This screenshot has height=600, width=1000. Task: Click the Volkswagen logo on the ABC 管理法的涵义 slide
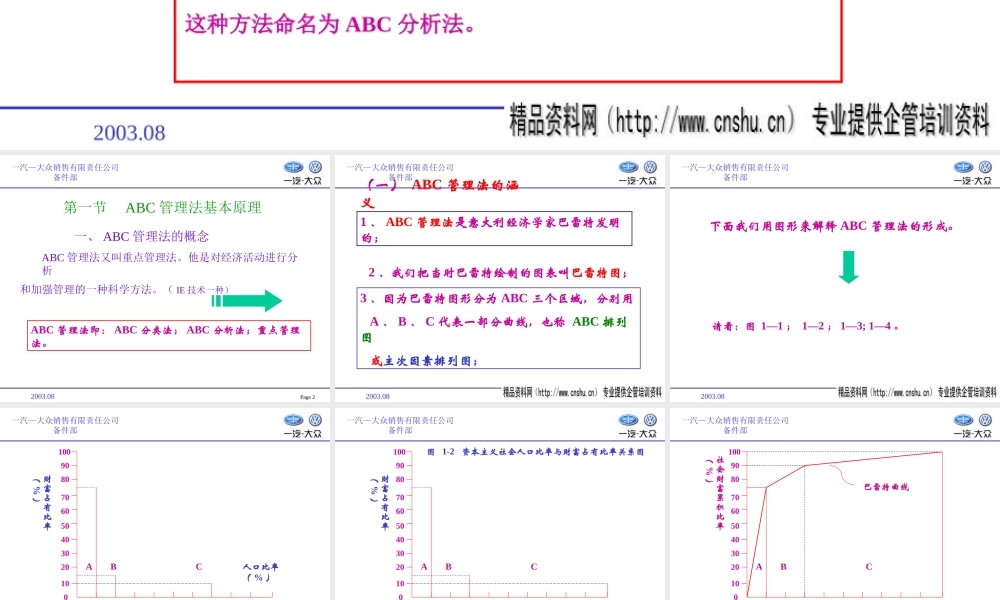pos(650,167)
